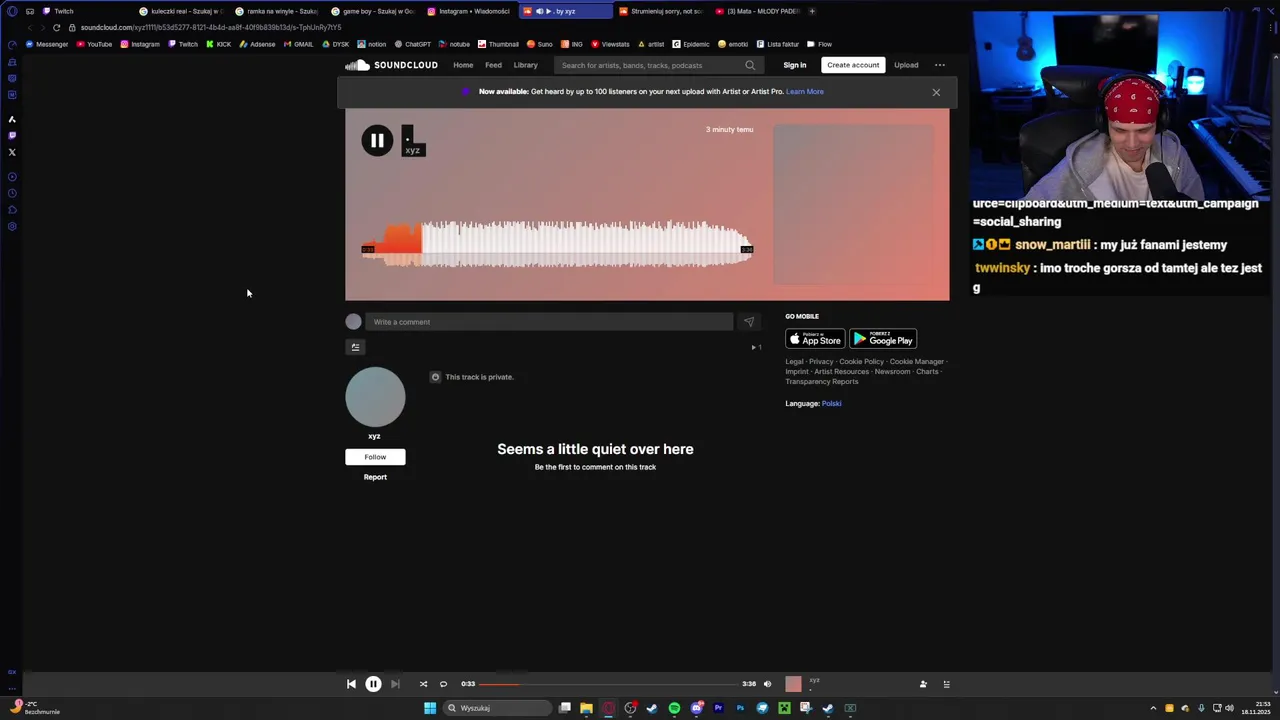The height and width of the screenshot is (720, 1280).
Task: Open KICK bookmark
Action: [218, 44]
